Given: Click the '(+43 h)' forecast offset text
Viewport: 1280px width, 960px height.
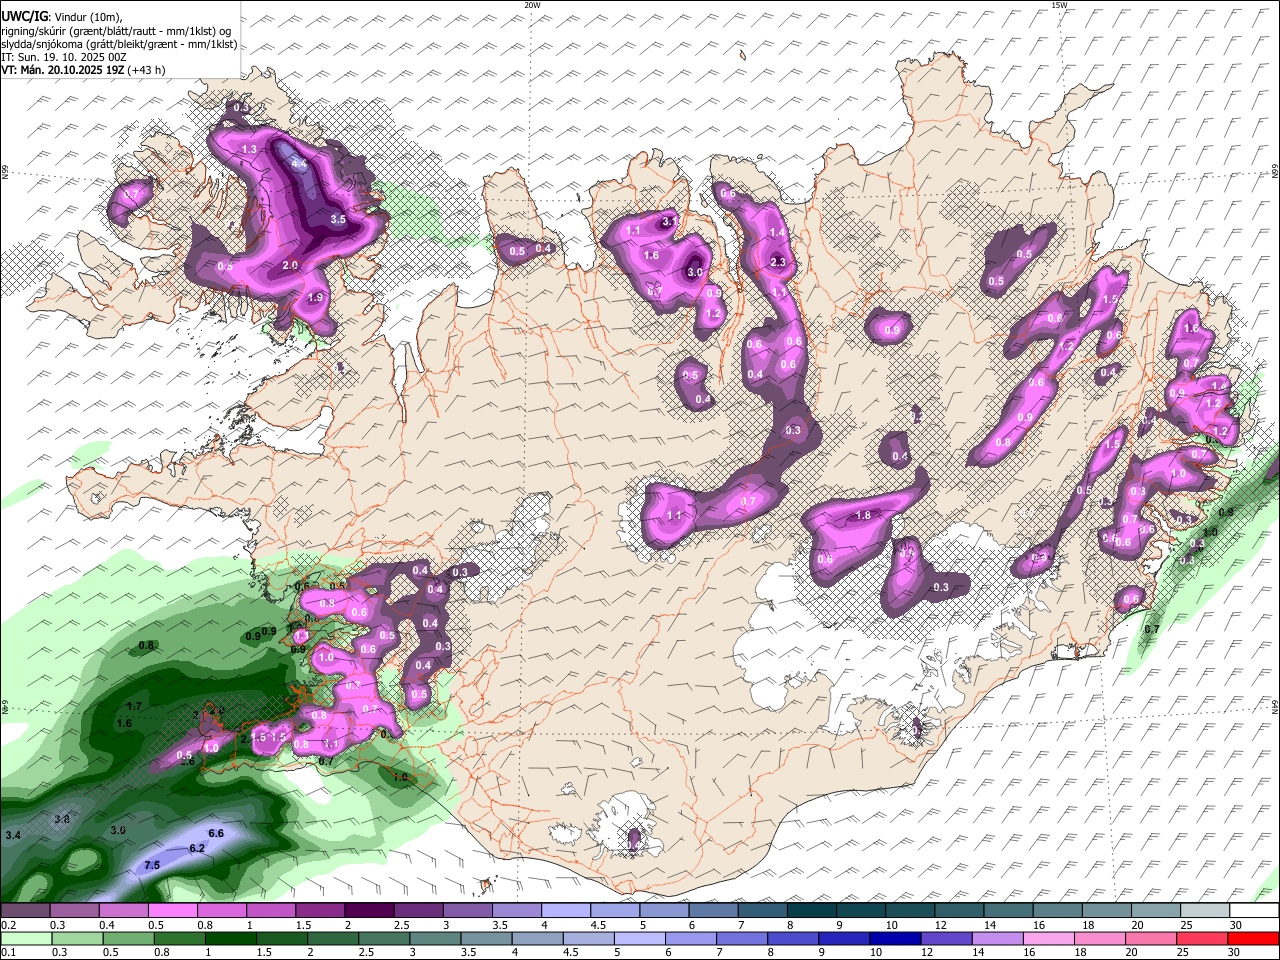Looking at the screenshot, I should (147, 70).
